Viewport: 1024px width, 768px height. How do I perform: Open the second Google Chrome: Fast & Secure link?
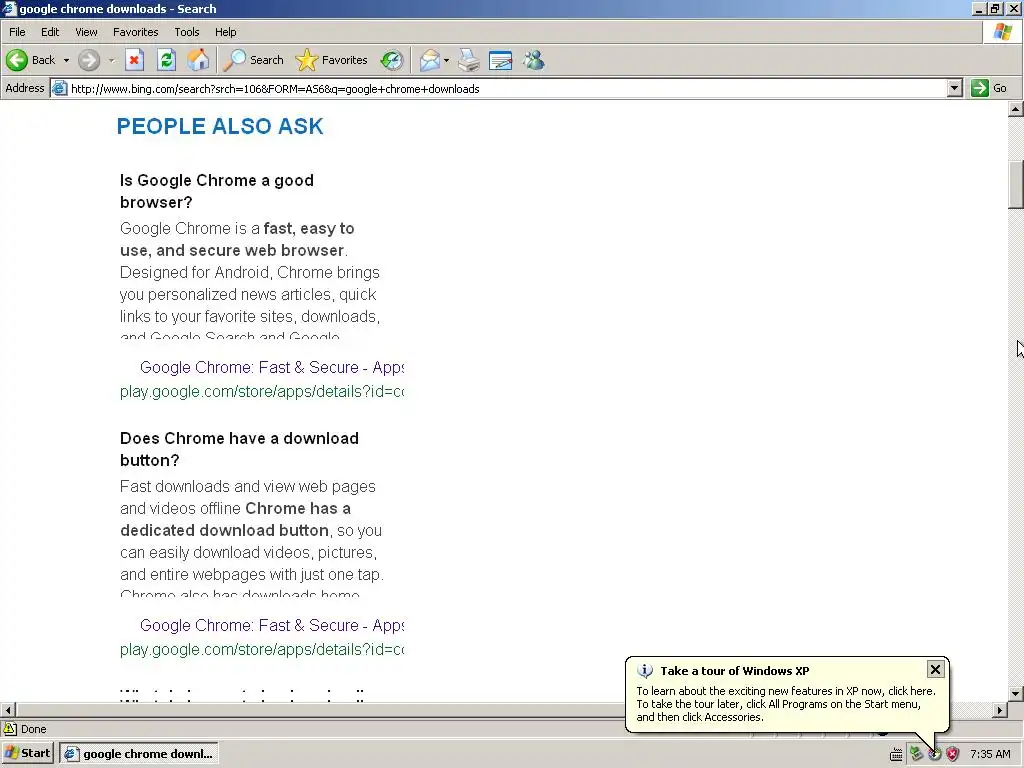pyautogui.click(x=272, y=625)
